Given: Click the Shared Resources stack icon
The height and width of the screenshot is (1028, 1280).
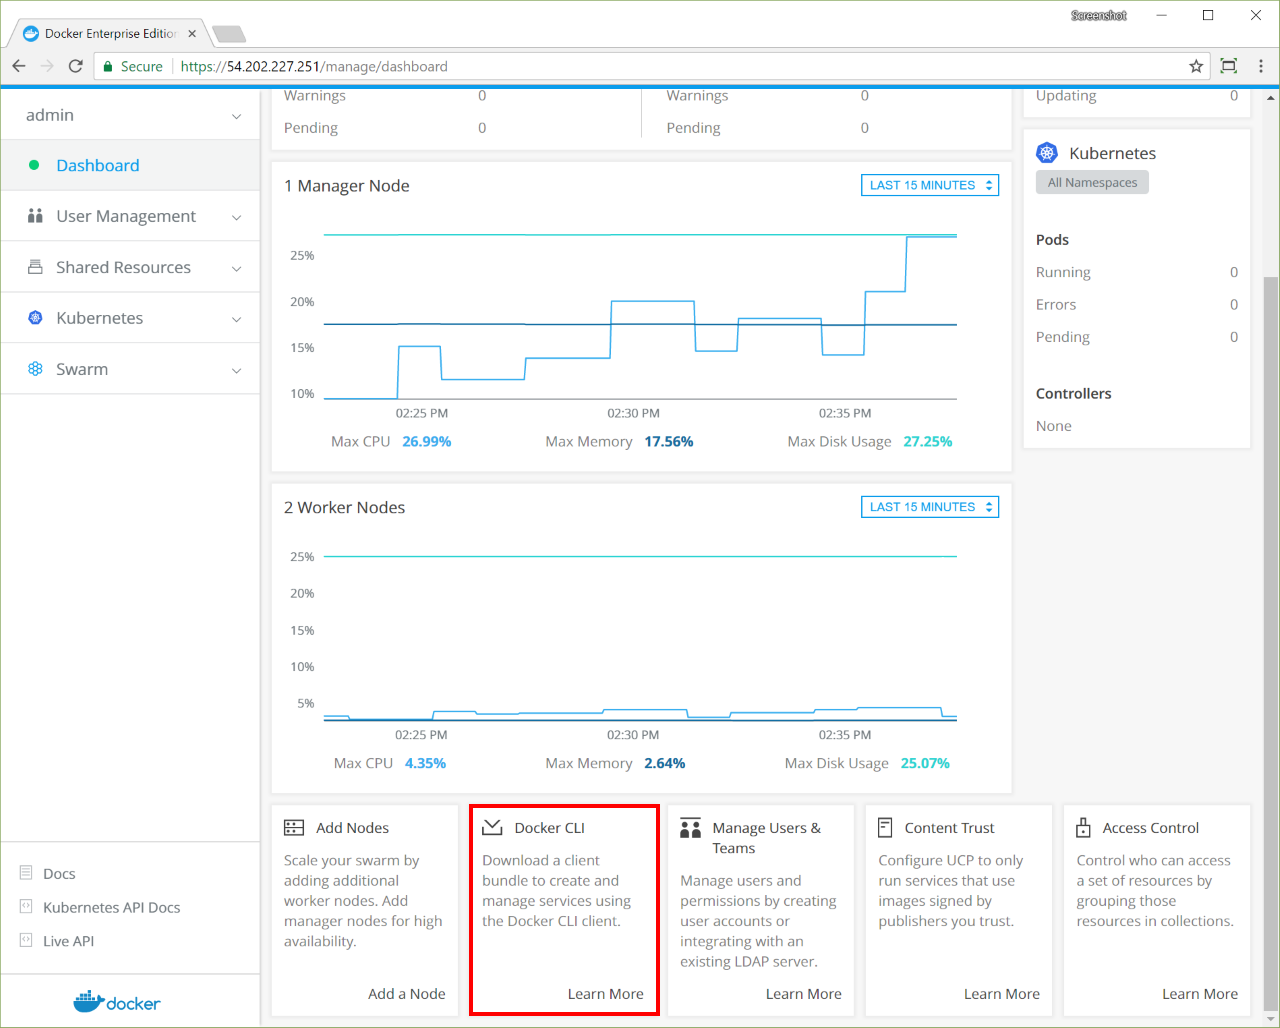Looking at the screenshot, I should click(x=35, y=267).
